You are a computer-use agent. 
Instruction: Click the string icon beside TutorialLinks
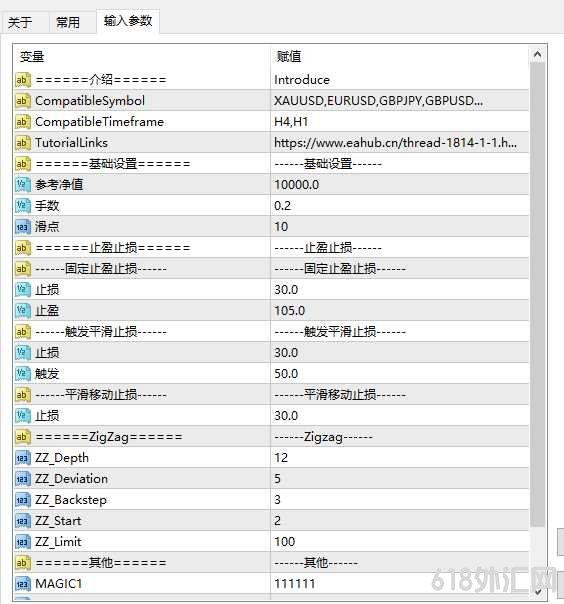tap(23, 143)
